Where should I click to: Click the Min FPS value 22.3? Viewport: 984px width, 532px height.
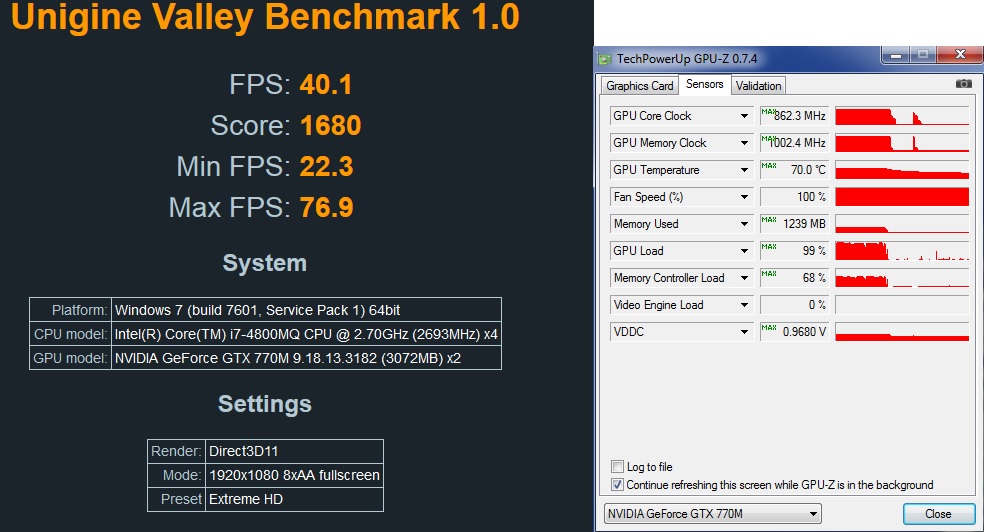click(326, 167)
